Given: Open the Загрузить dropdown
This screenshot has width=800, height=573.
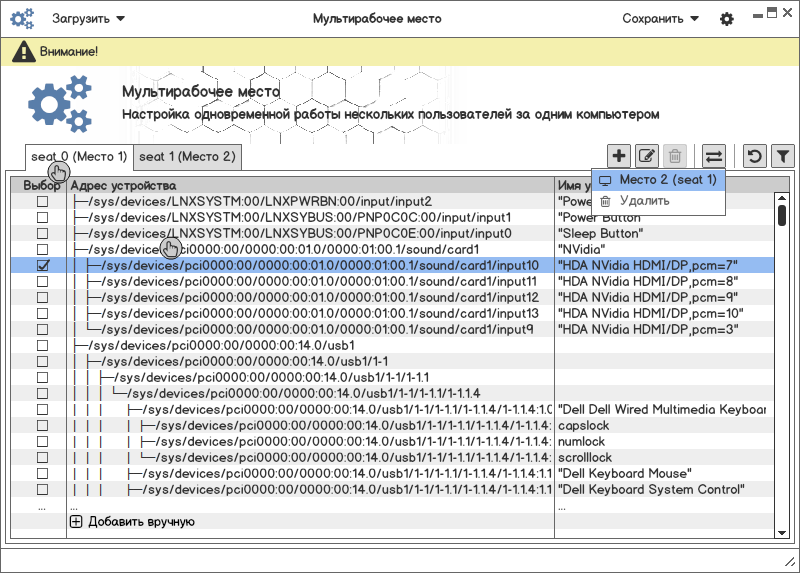Looking at the screenshot, I should (88, 19).
